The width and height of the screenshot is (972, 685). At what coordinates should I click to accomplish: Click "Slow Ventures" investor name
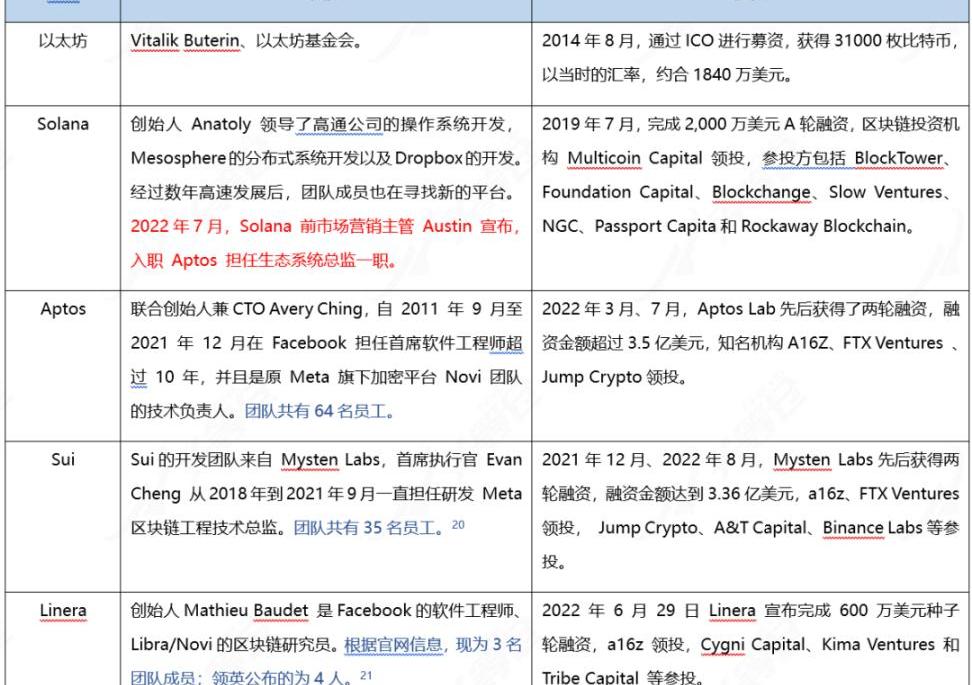pyautogui.click(x=886, y=192)
